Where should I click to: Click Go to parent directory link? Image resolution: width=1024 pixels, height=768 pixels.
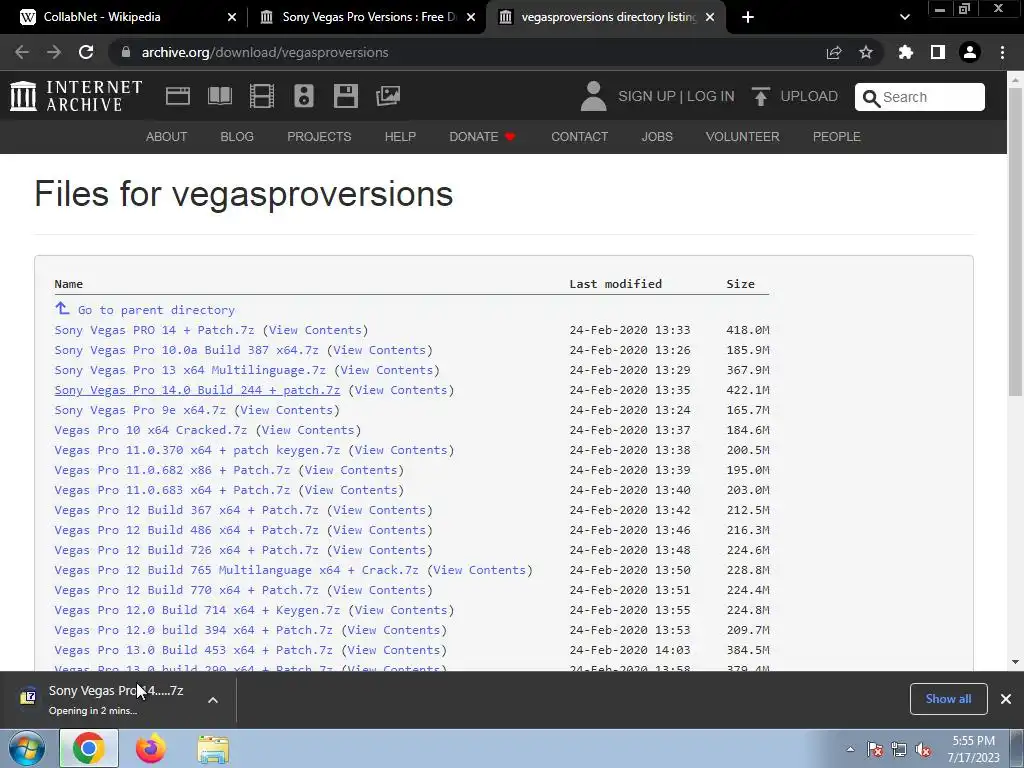(x=156, y=310)
